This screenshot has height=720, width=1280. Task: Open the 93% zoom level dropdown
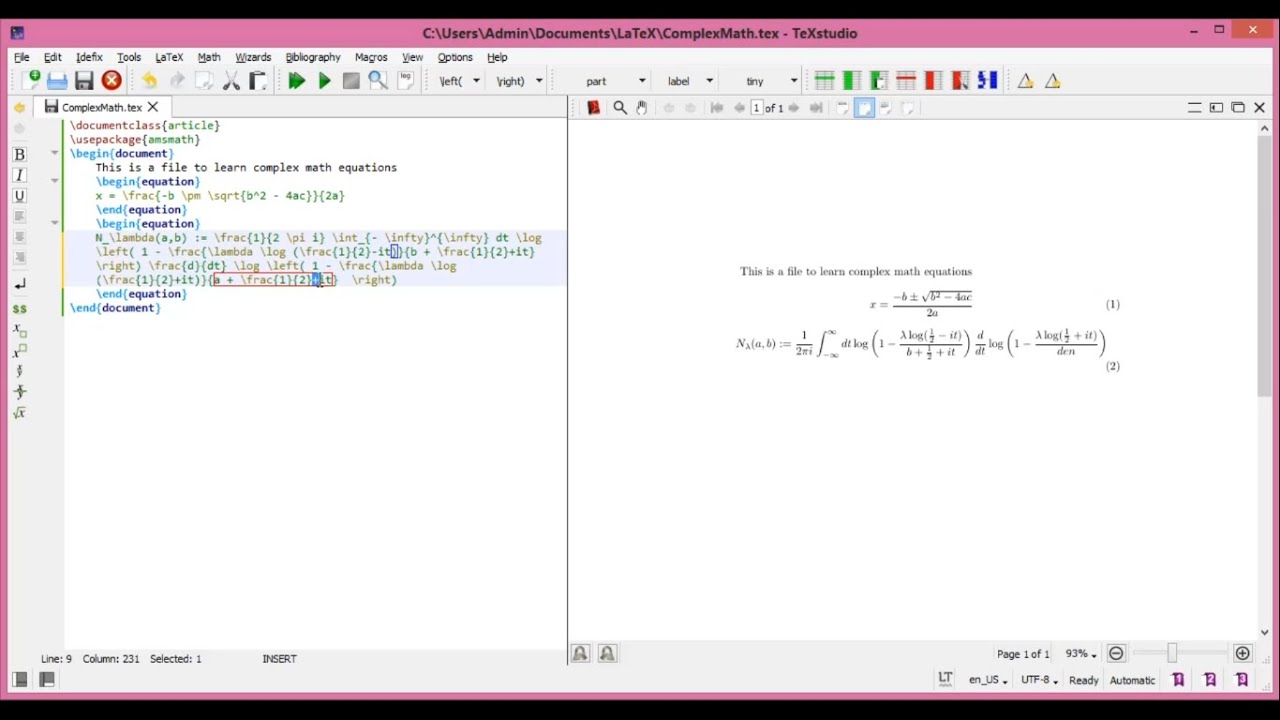click(x=1080, y=653)
